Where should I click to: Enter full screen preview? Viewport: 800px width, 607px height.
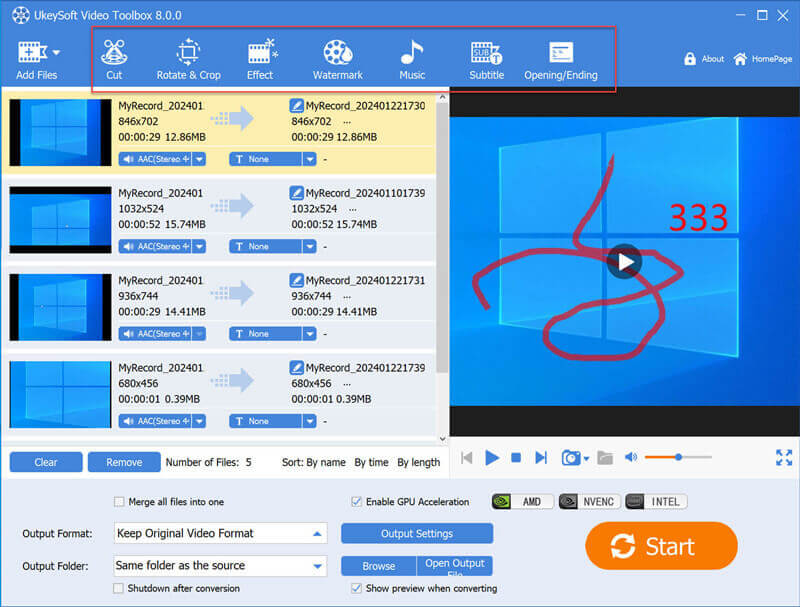point(784,458)
